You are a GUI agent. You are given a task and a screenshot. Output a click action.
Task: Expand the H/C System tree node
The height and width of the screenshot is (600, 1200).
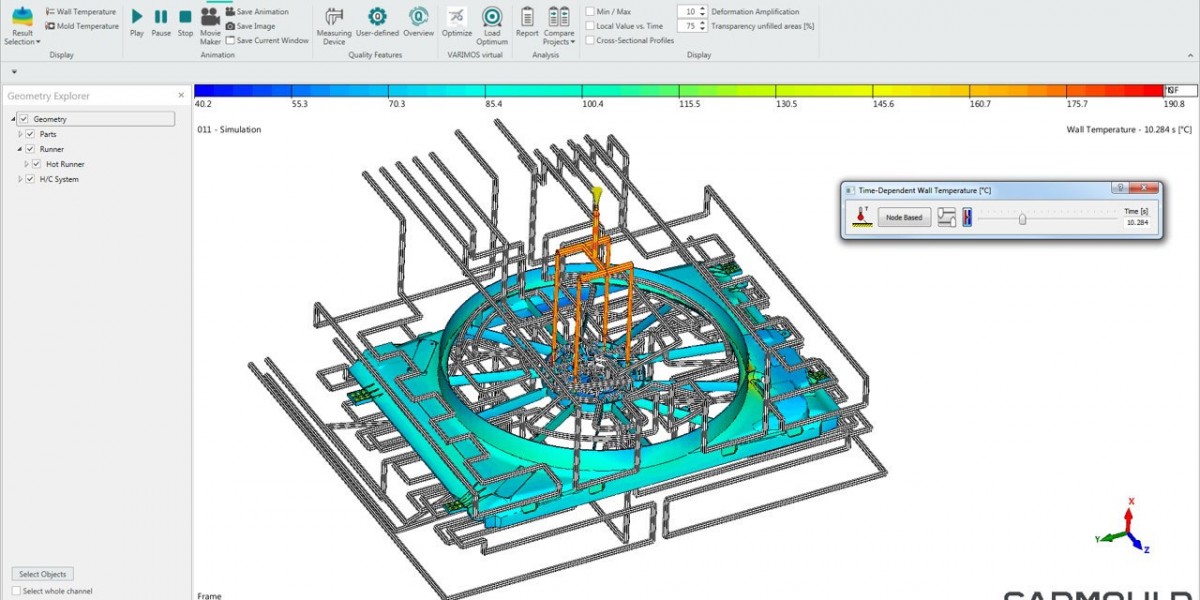point(20,179)
